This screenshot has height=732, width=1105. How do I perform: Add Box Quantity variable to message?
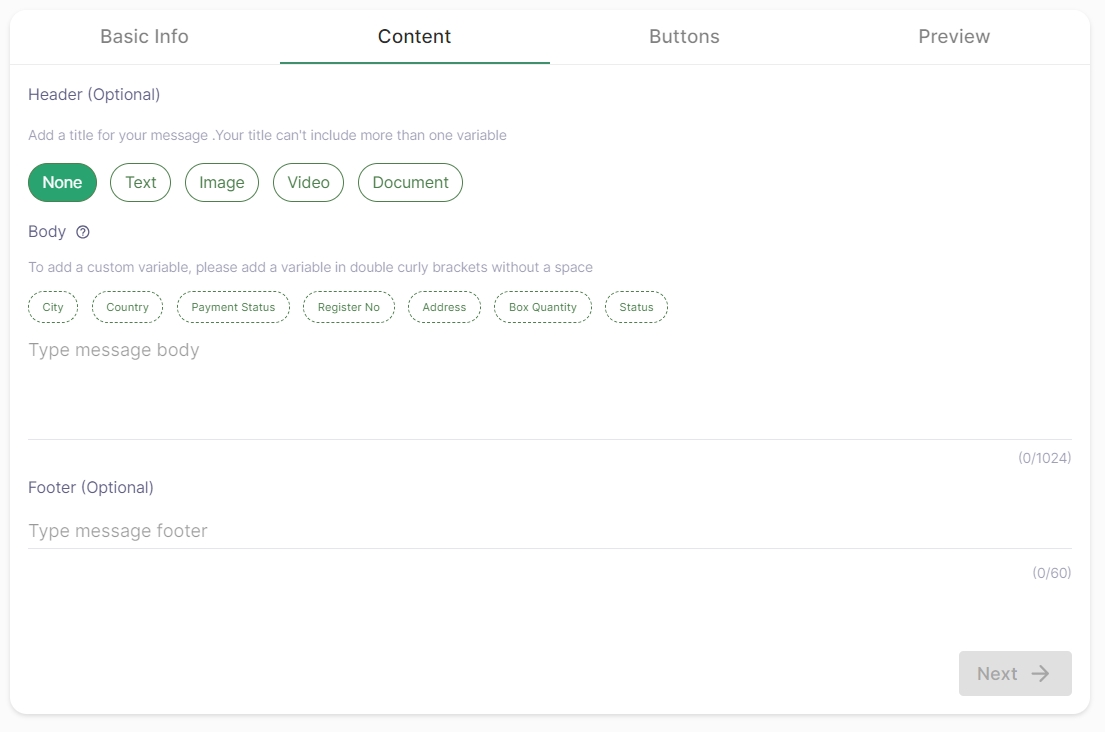coord(542,308)
